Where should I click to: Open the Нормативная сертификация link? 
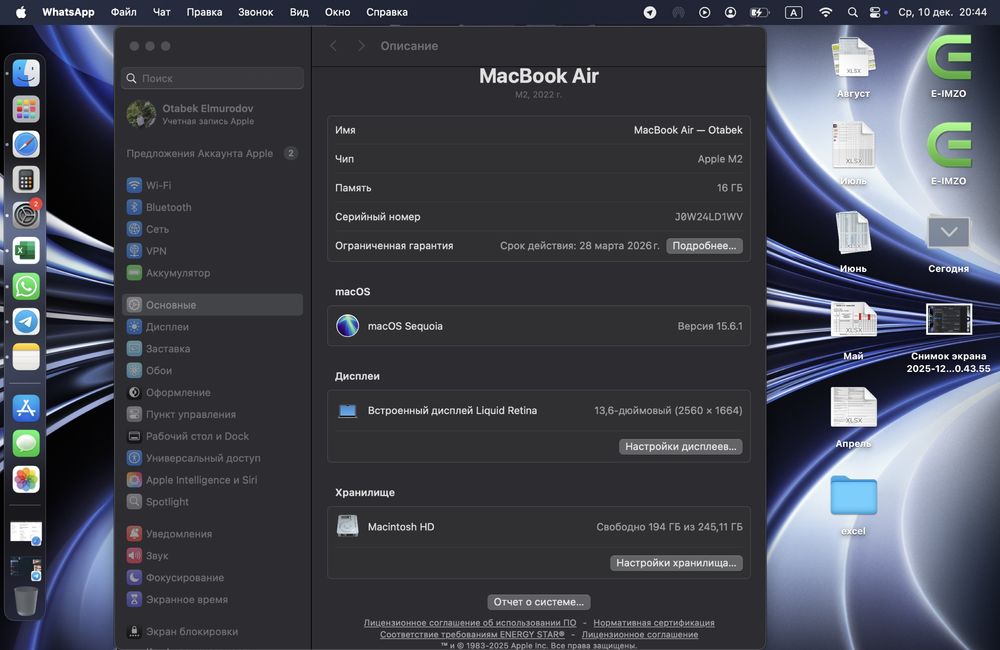pos(654,623)
